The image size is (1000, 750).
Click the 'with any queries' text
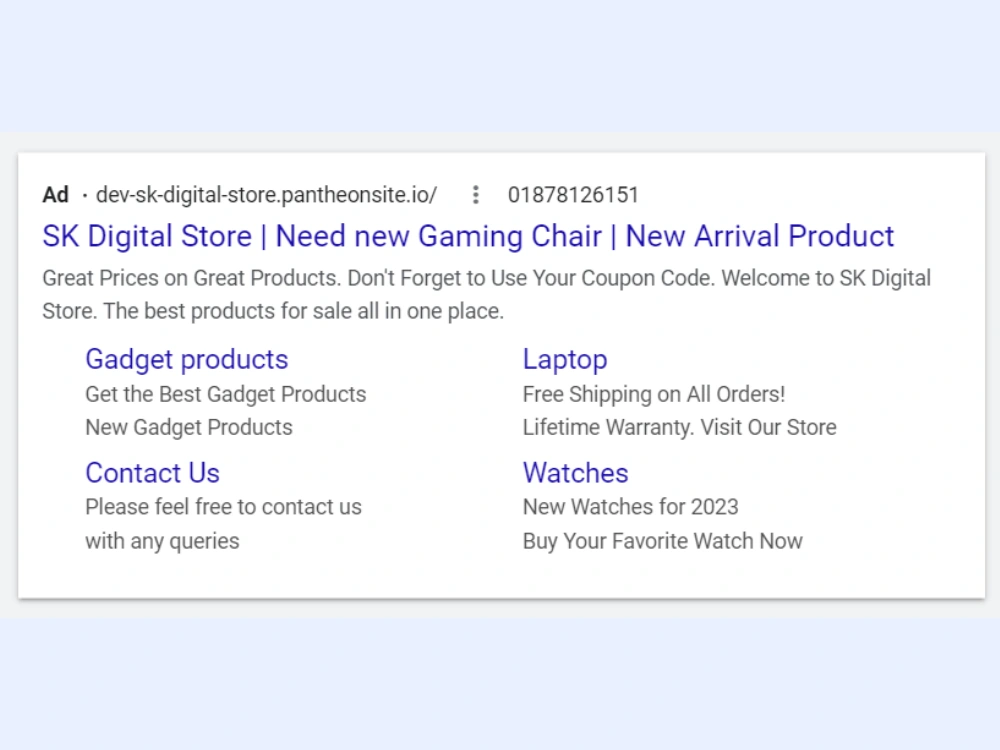162,541
